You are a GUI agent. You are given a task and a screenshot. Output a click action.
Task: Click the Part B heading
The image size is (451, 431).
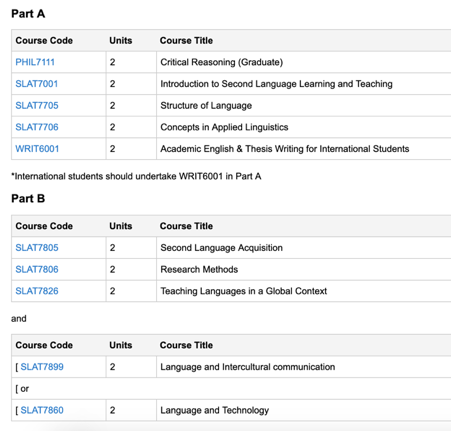point(28,199)
